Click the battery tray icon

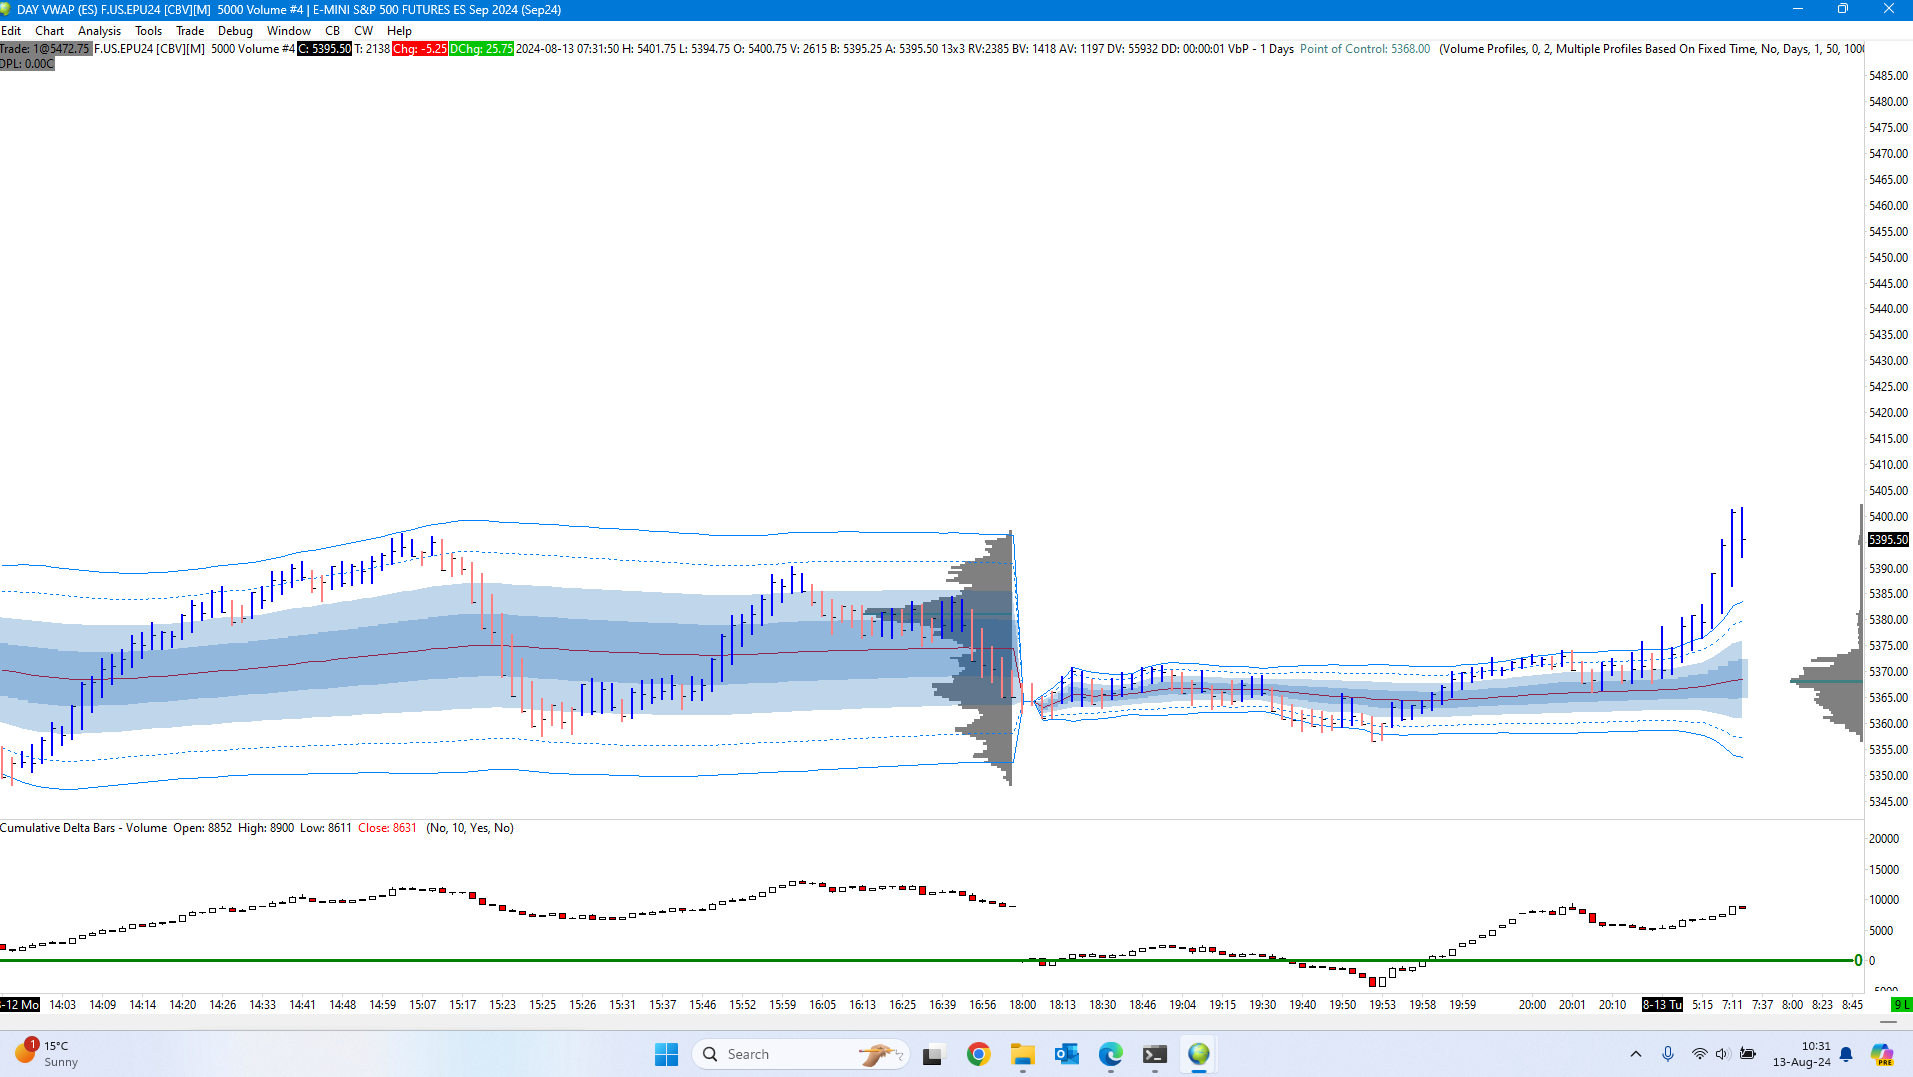tap(1748, 1054)
